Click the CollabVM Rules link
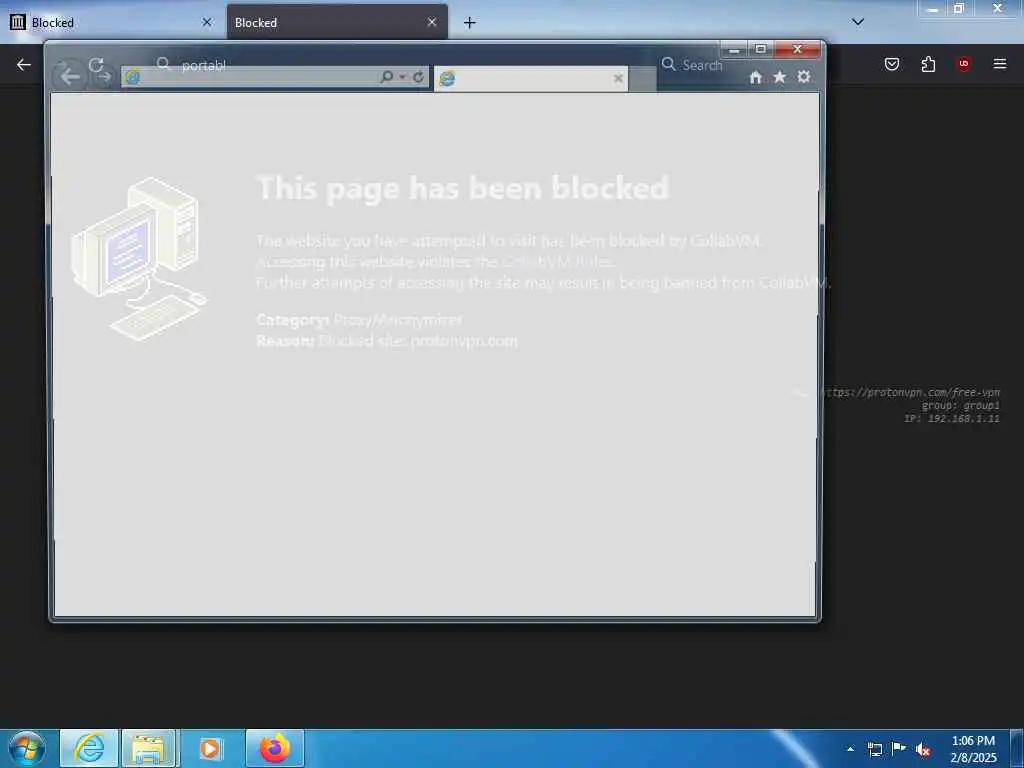 click(557, 262)
